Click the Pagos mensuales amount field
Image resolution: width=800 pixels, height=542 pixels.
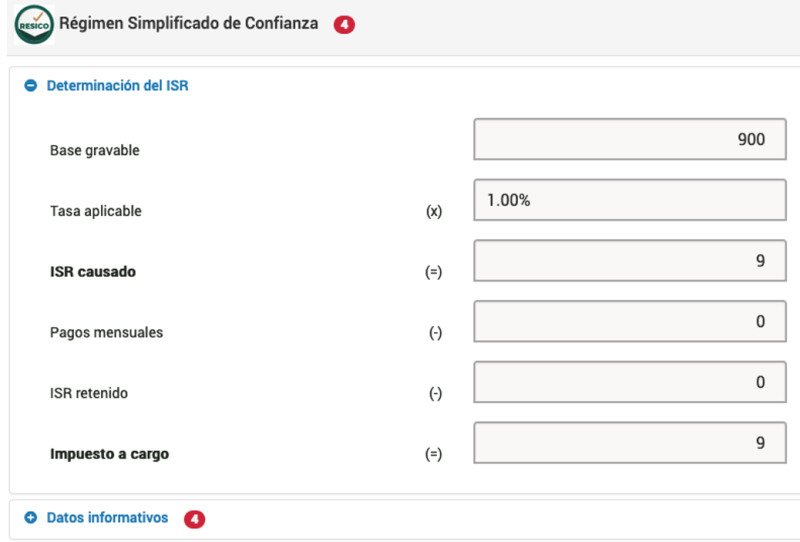630,322
